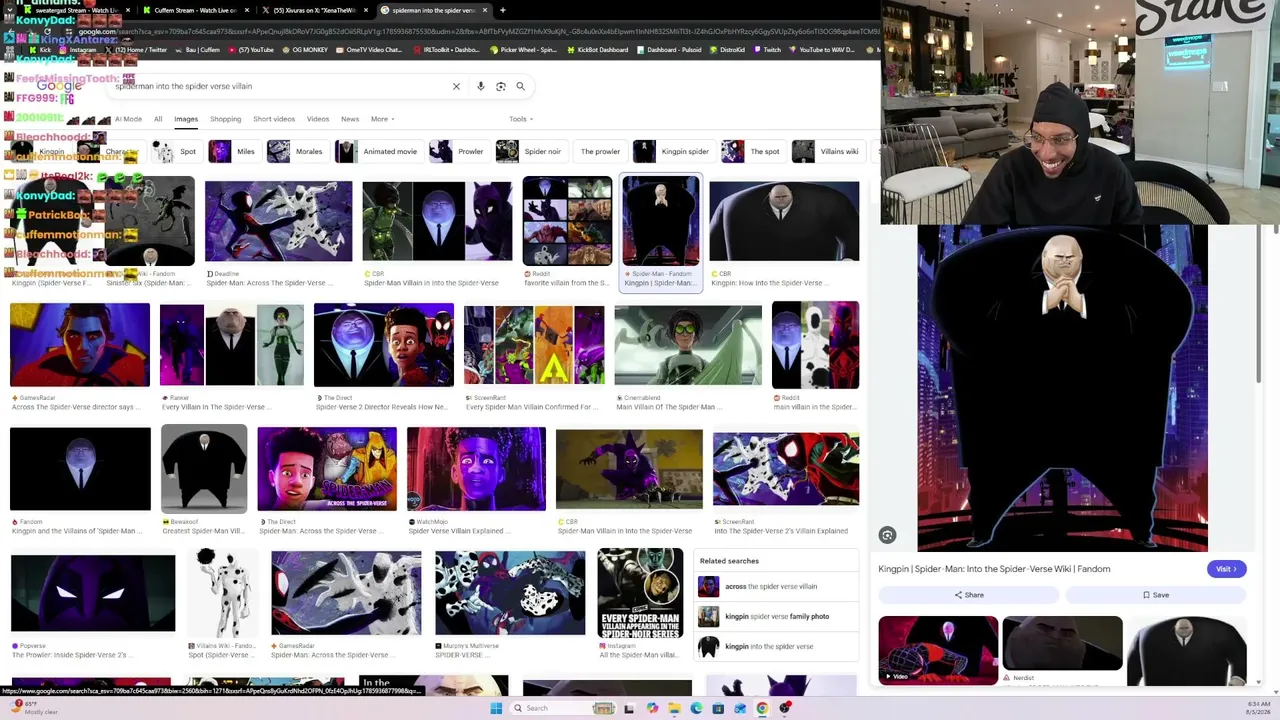Filter images by the Animated movie chip
Screen dimensions: 1280x720
tap(377, 152)
